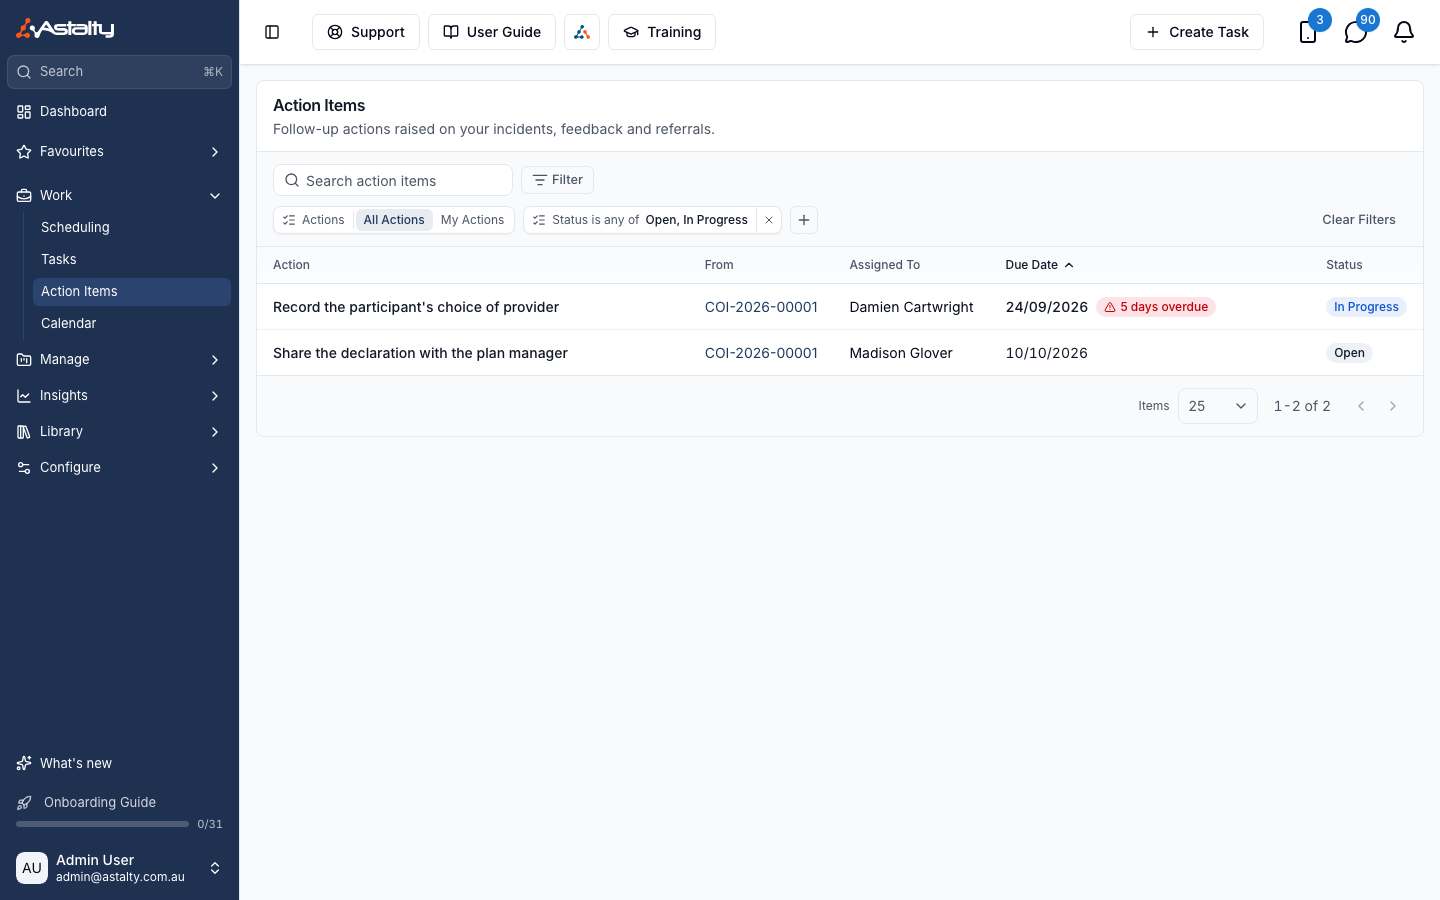Open Share the declaration with the plan manager
This screenshot has width=1440, height=900.
(420, 353)
